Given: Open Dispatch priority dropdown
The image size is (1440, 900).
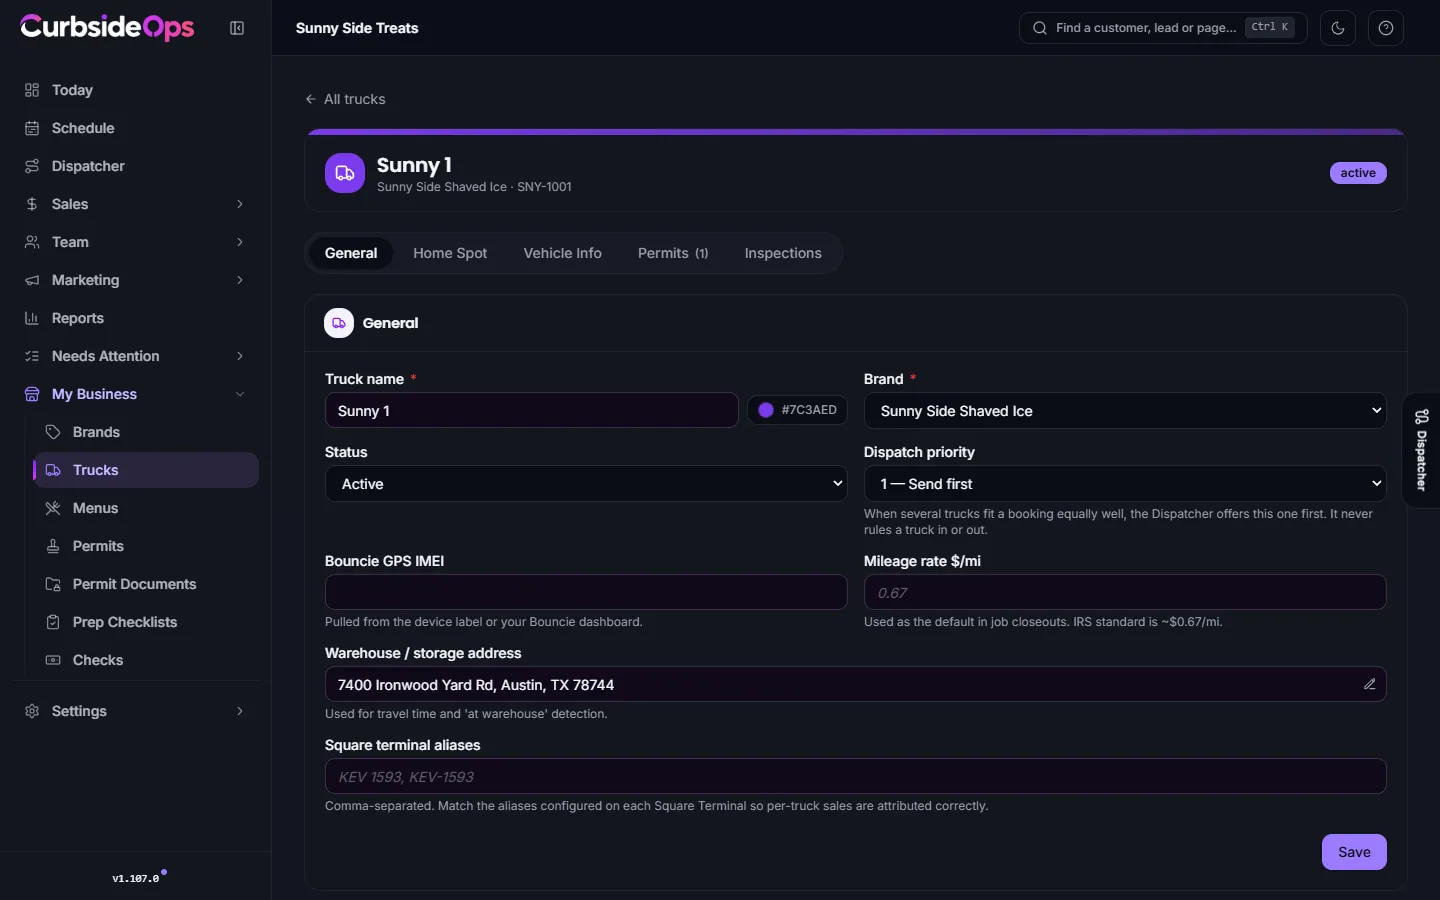Looking at the screenshot, I should point(1125,484).
